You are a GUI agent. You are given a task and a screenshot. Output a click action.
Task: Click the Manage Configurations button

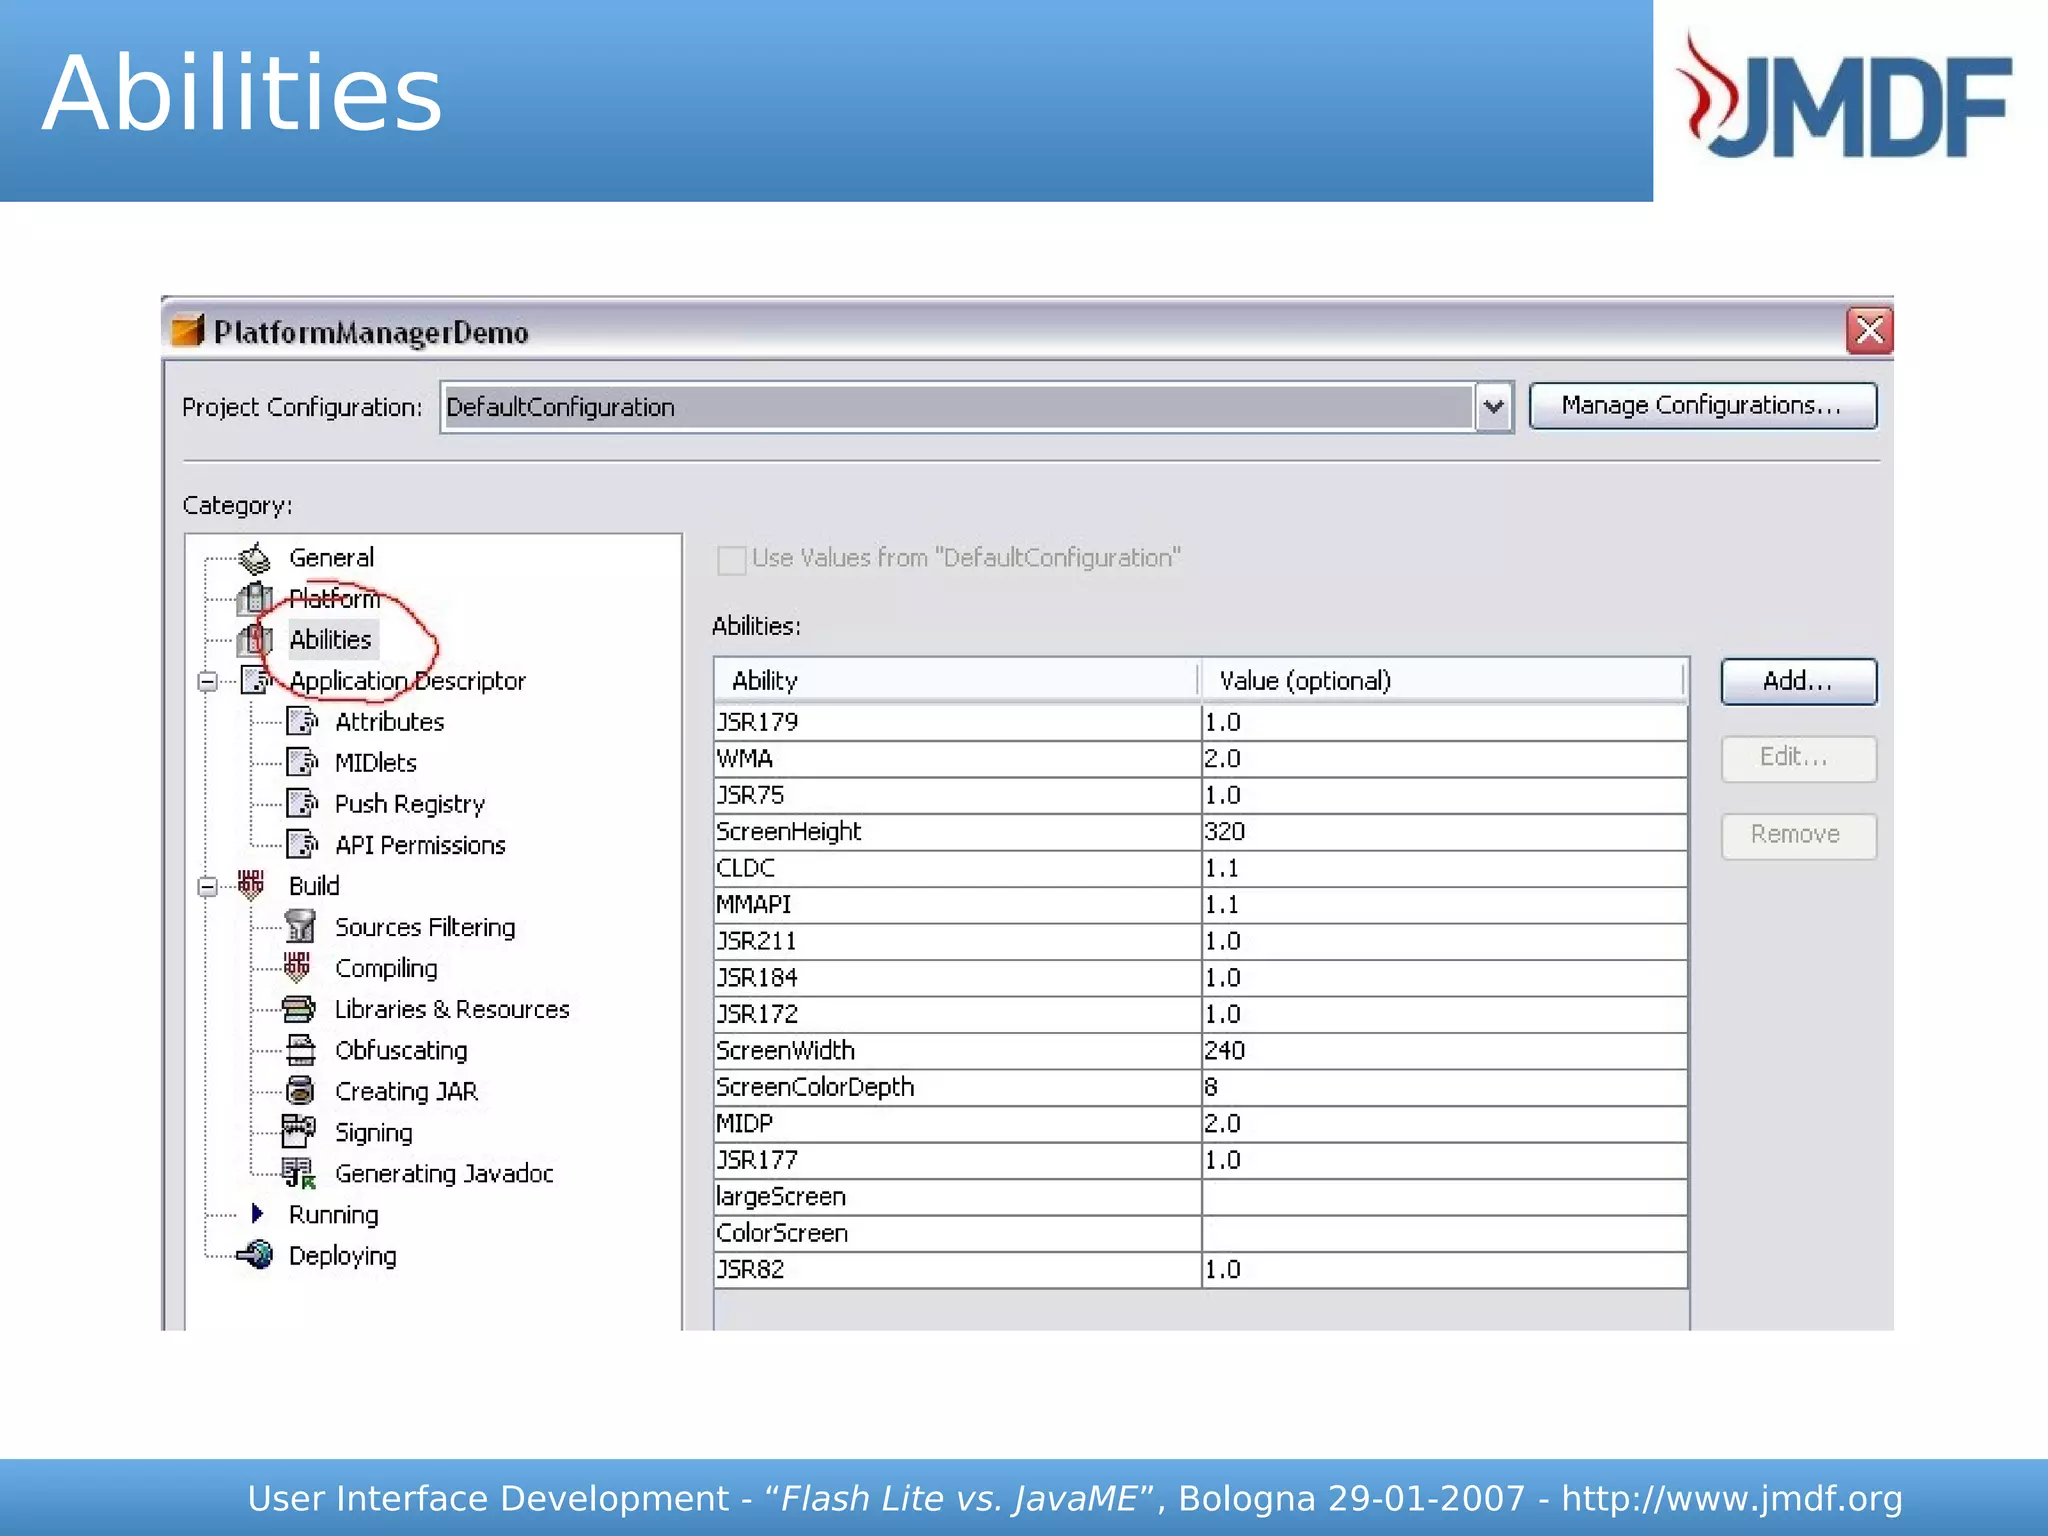1702,406
